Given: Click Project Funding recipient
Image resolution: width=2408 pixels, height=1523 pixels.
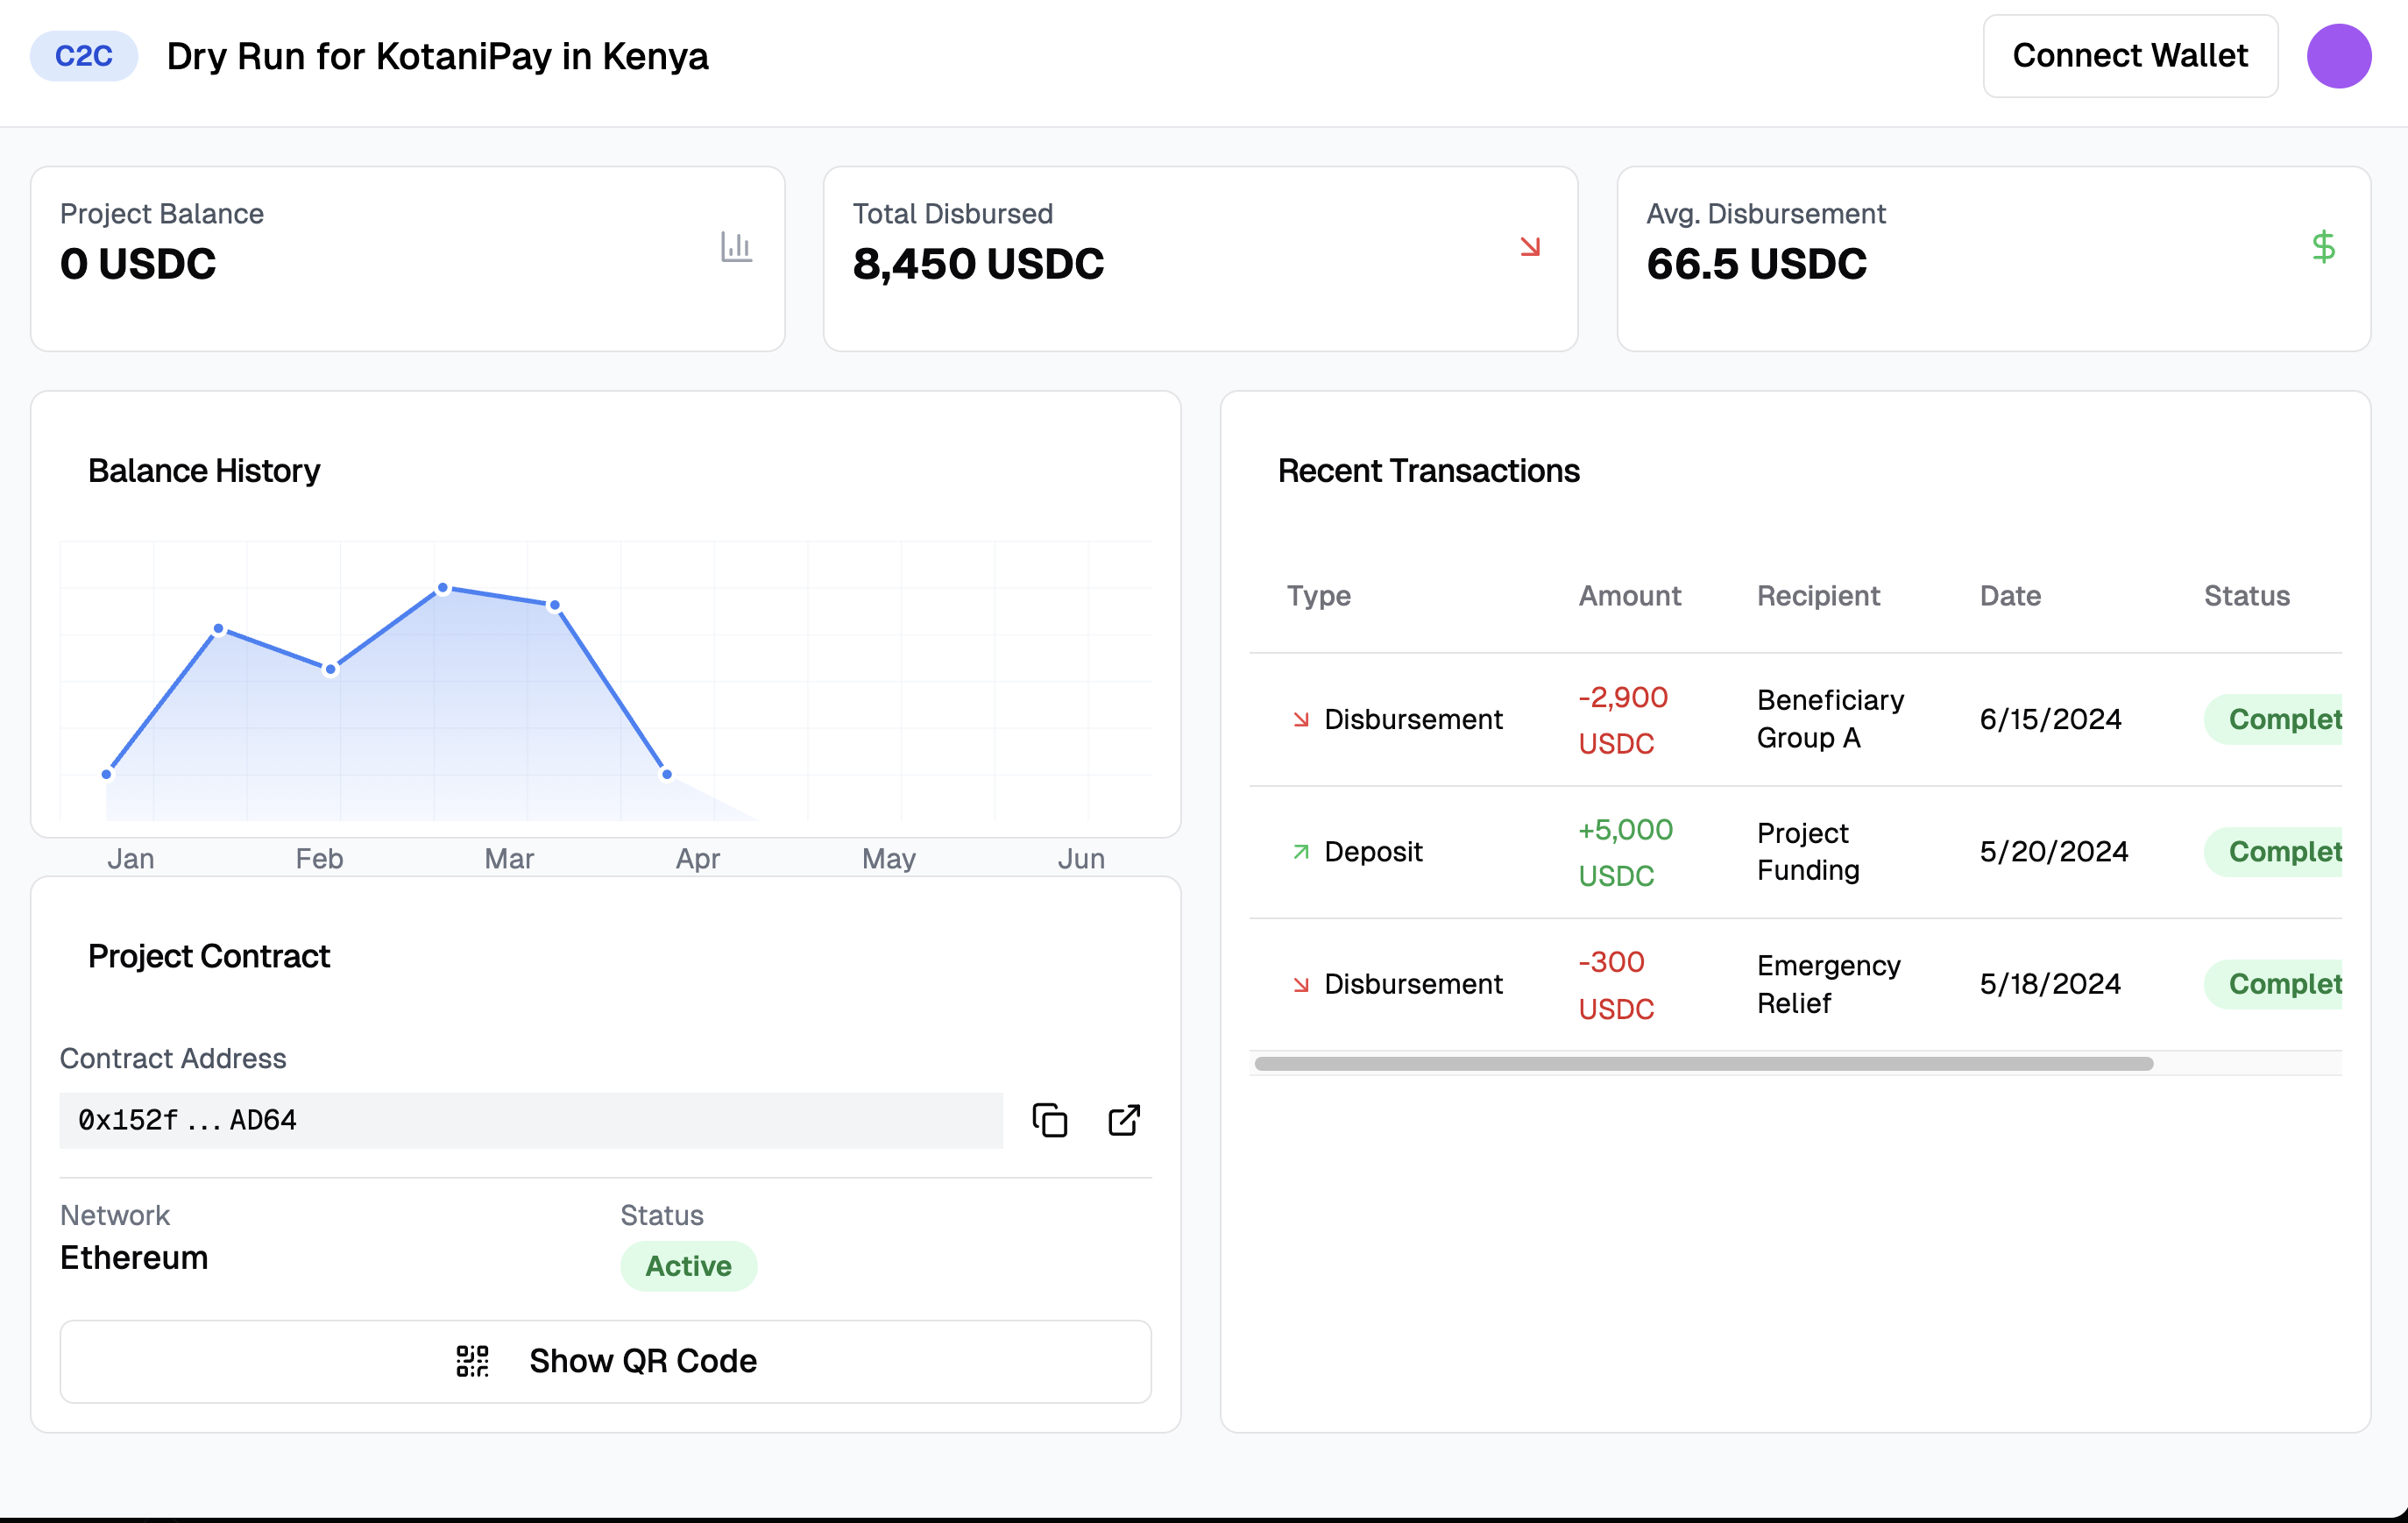Looking at the screenshot, I should click(x=1808, y=852).
